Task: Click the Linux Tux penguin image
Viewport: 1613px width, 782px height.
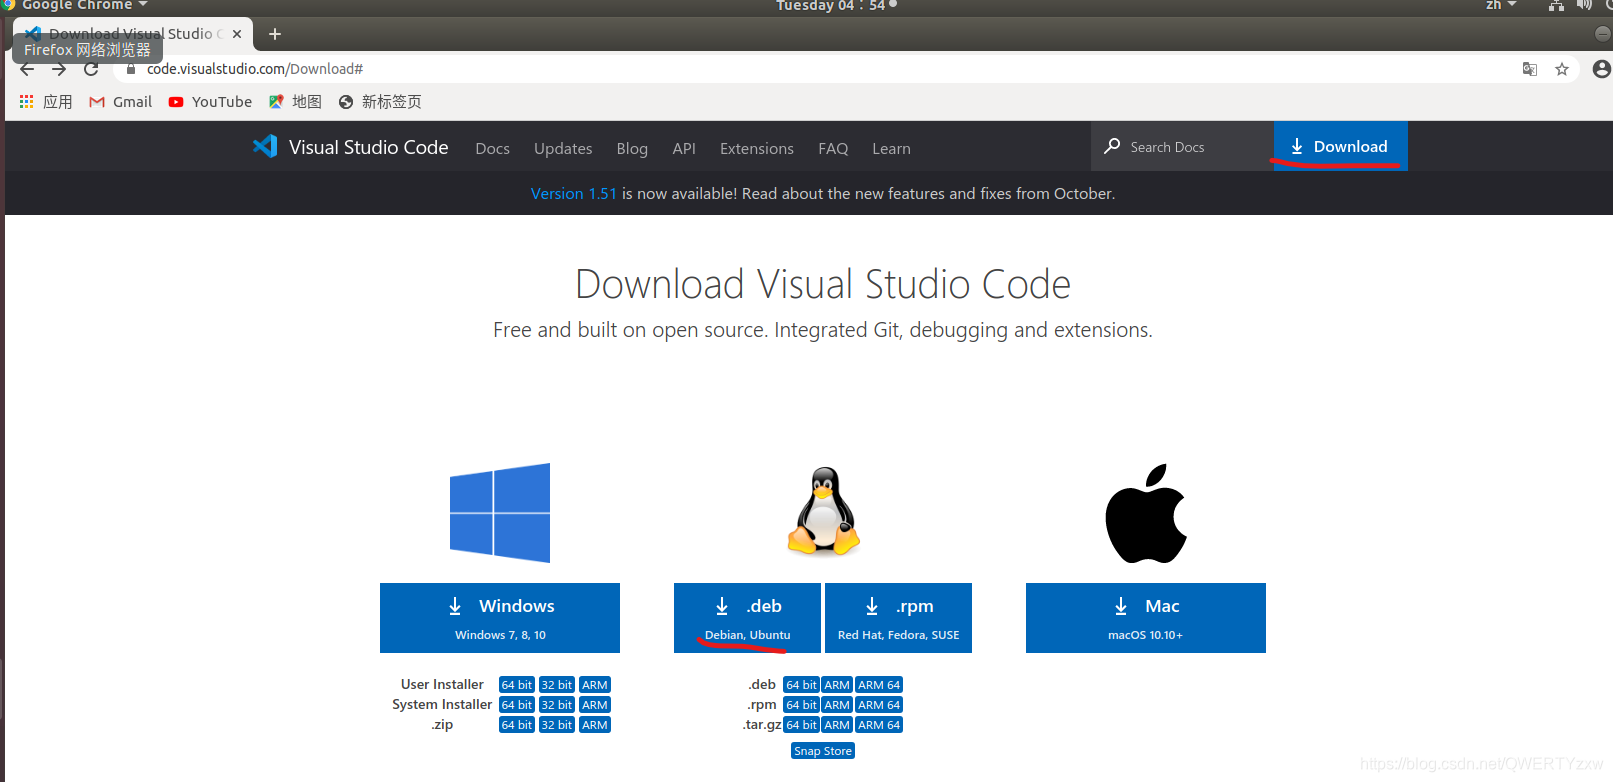Action: pyautogui.click(x=824, y=511)
